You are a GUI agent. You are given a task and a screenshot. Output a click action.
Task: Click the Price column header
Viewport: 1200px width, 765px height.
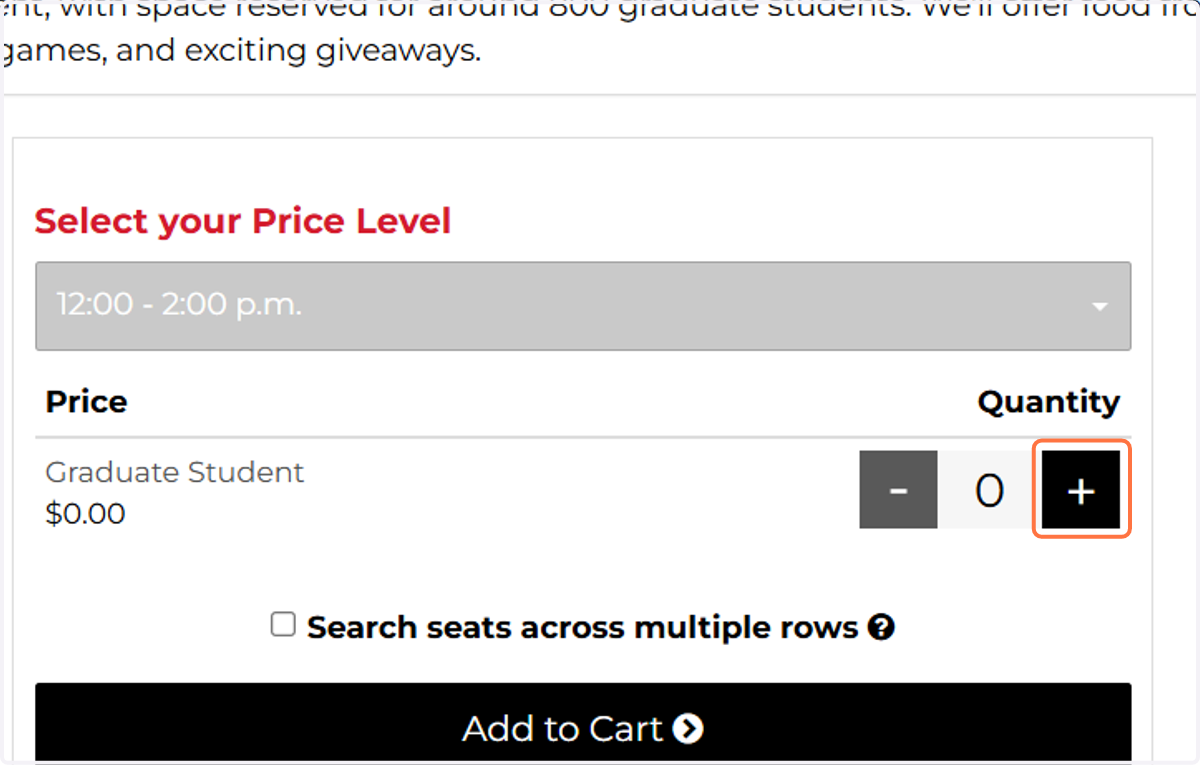(87, 402)
